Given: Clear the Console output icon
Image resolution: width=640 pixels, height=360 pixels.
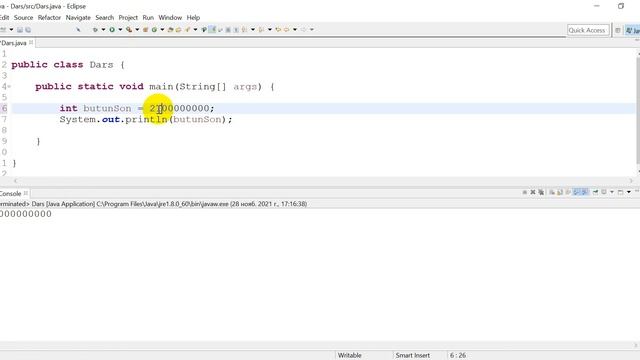Looking at the screenshot, I should point(551,192).
